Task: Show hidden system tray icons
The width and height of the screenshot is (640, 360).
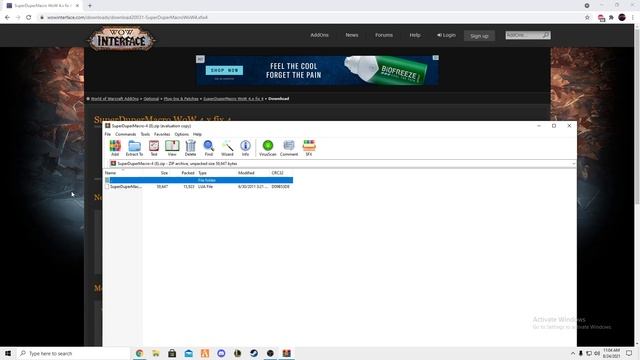Action: coord(573,353)
